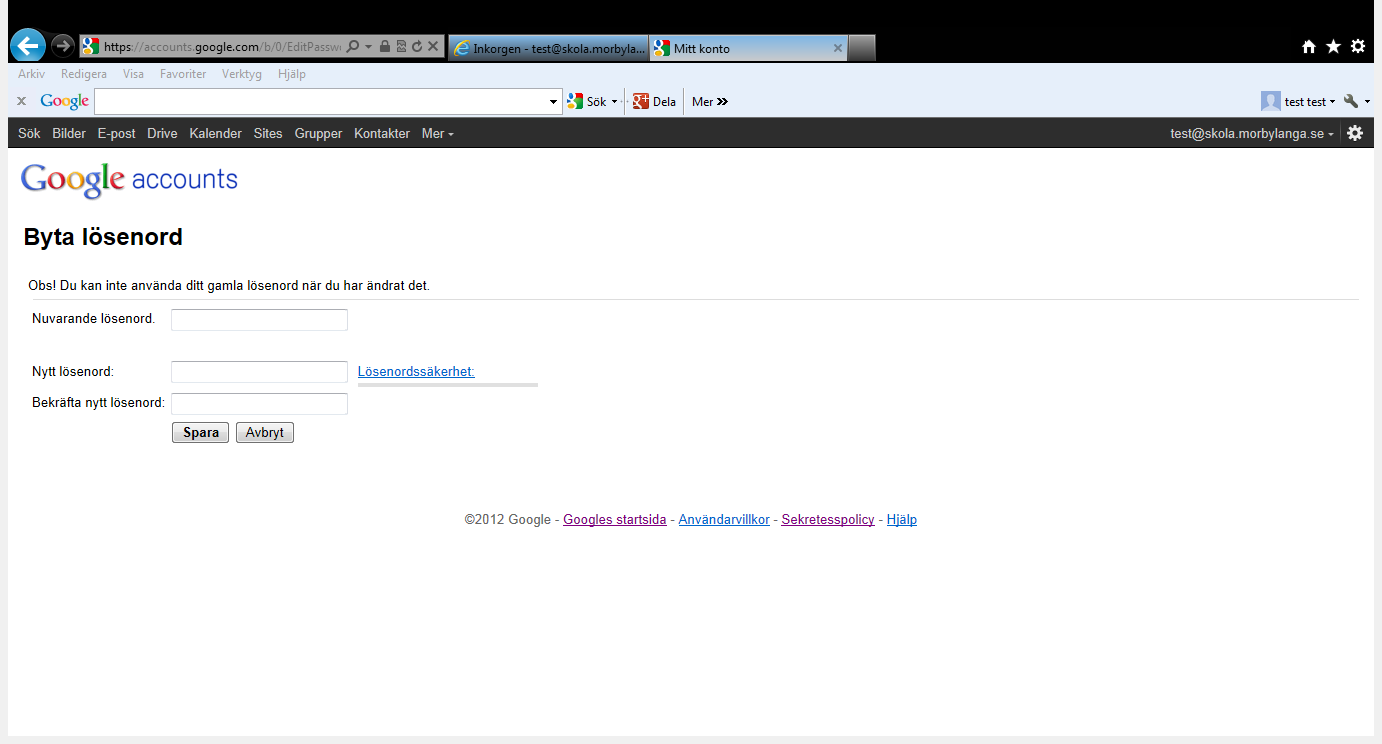This screenshot has height=744, width=1382.
Task: Click the Nuvarande lösenord input field
Action: pyautogui.click(x=260, y=320)
